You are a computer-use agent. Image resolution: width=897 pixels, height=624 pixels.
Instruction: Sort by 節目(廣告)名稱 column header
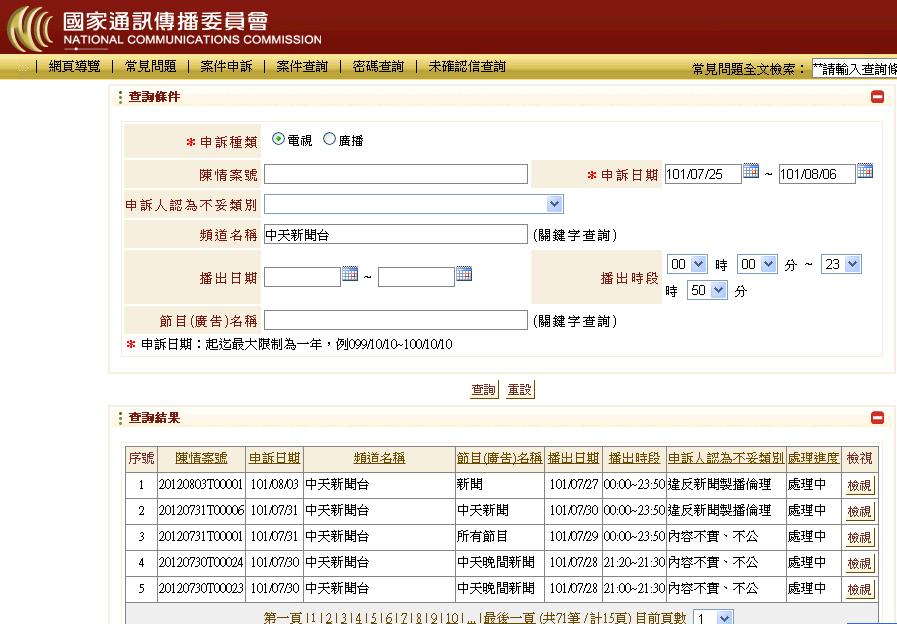coord(499,458)
